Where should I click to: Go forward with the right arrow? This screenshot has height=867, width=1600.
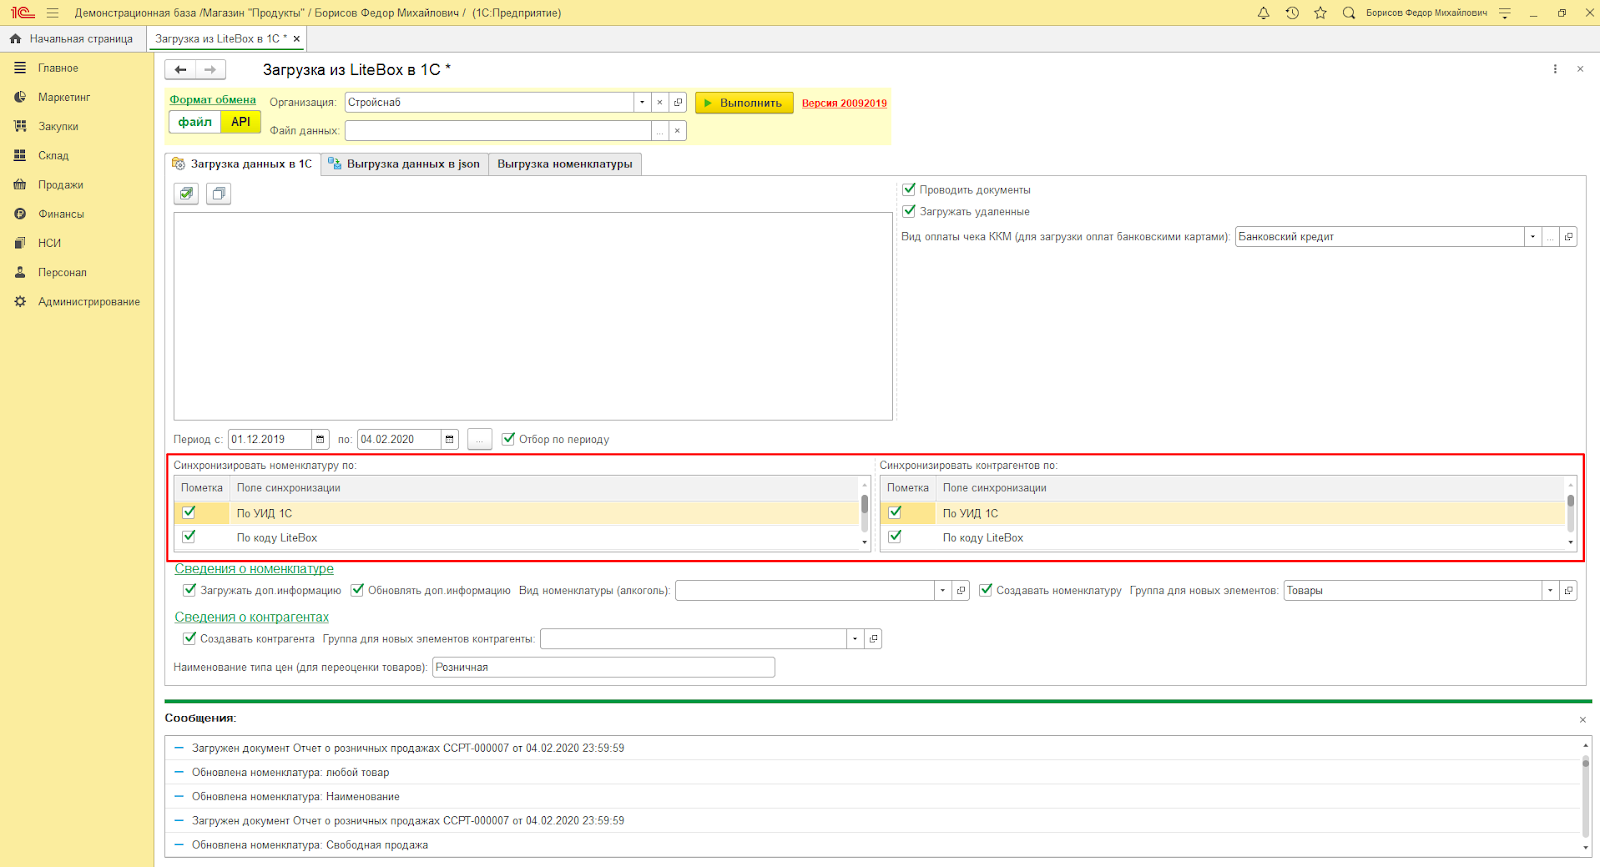(x=210, y=70)
